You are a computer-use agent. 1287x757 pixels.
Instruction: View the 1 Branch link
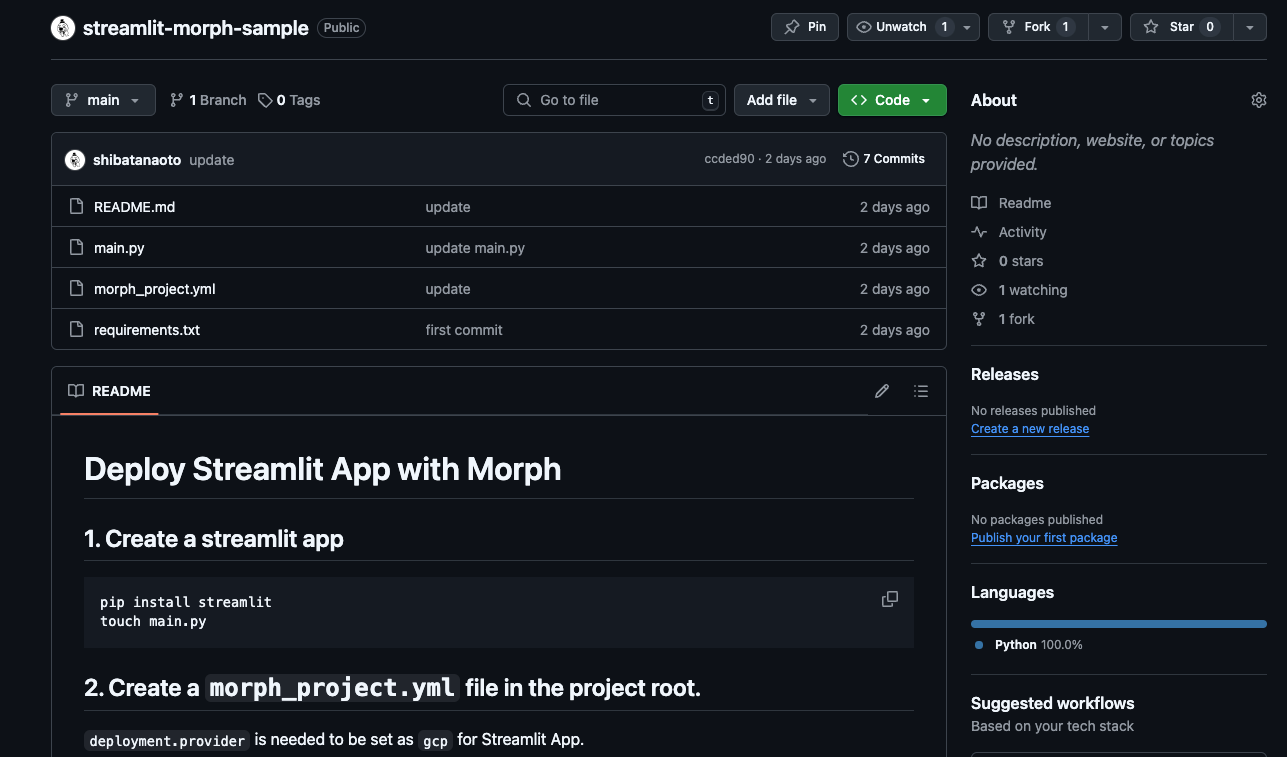[x=208, y=100]
